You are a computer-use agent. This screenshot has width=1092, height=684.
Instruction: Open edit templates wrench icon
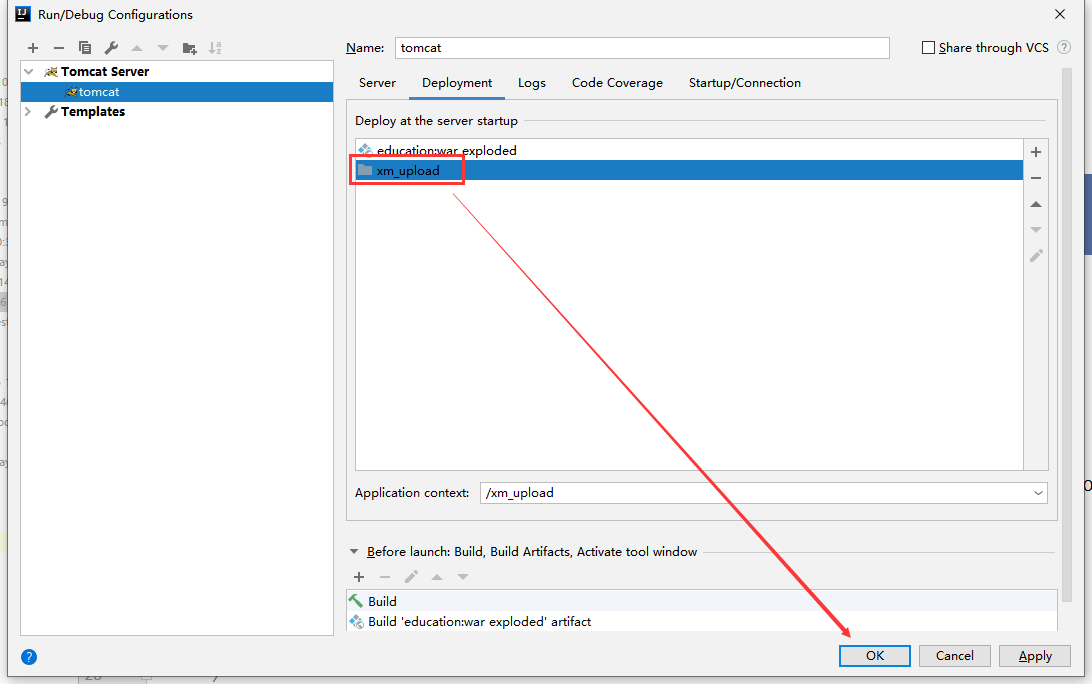coord(111,48)
